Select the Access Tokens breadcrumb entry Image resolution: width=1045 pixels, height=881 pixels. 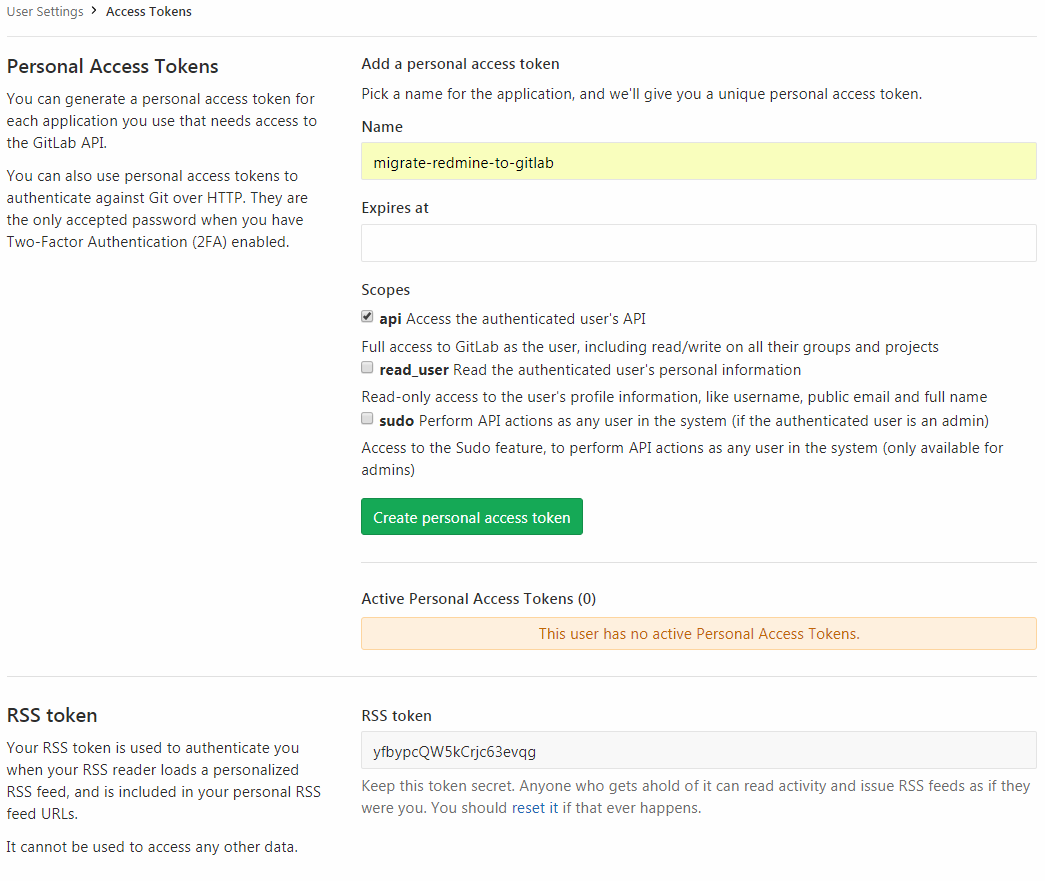click(x=148, y=11)
